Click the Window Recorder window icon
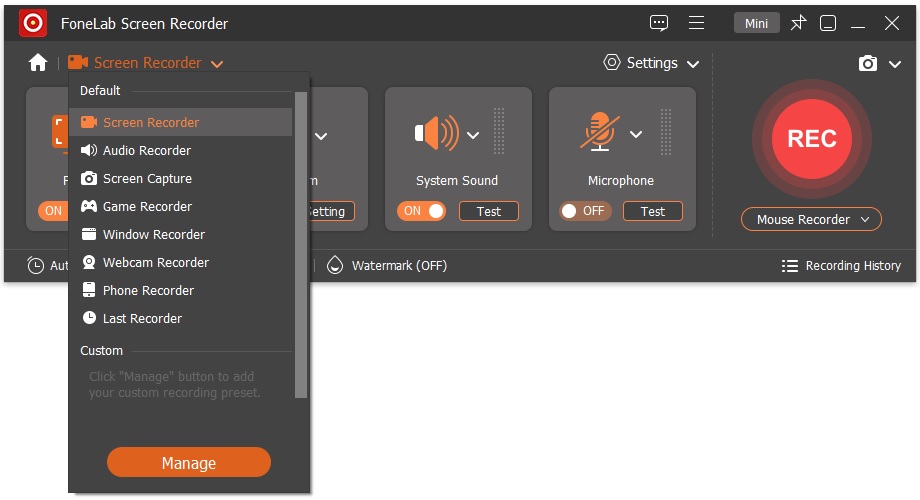This screenshot has width=920, height=500. [x=89, y=234]
